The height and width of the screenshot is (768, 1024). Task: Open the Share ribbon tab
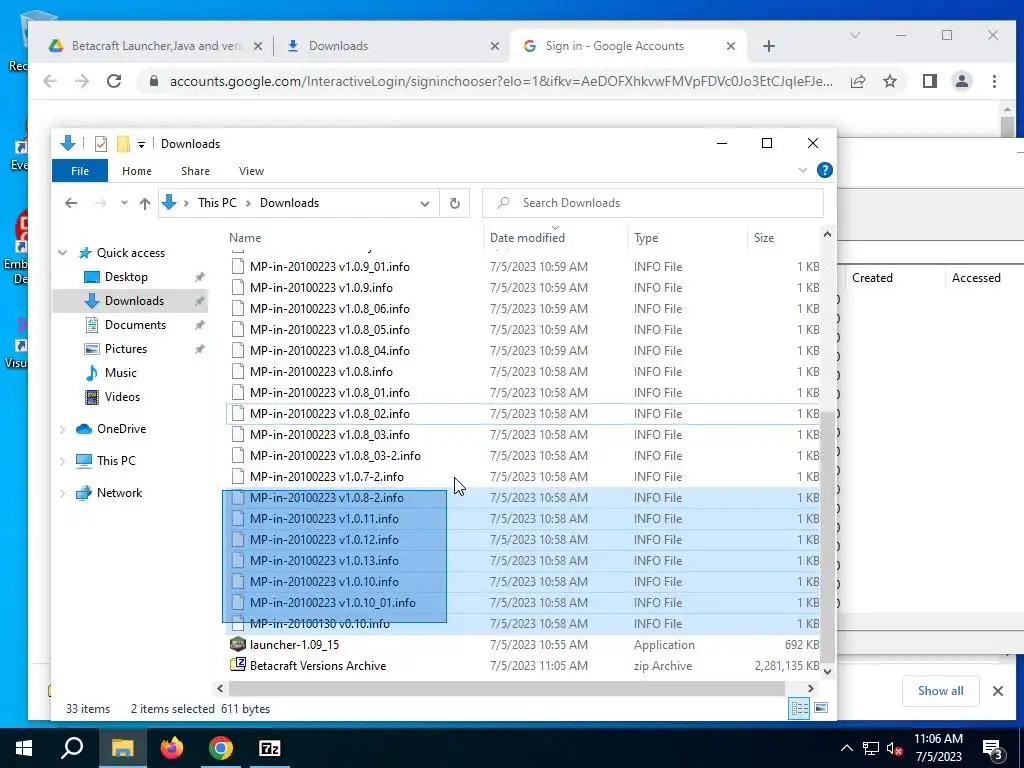pos(195,171)
